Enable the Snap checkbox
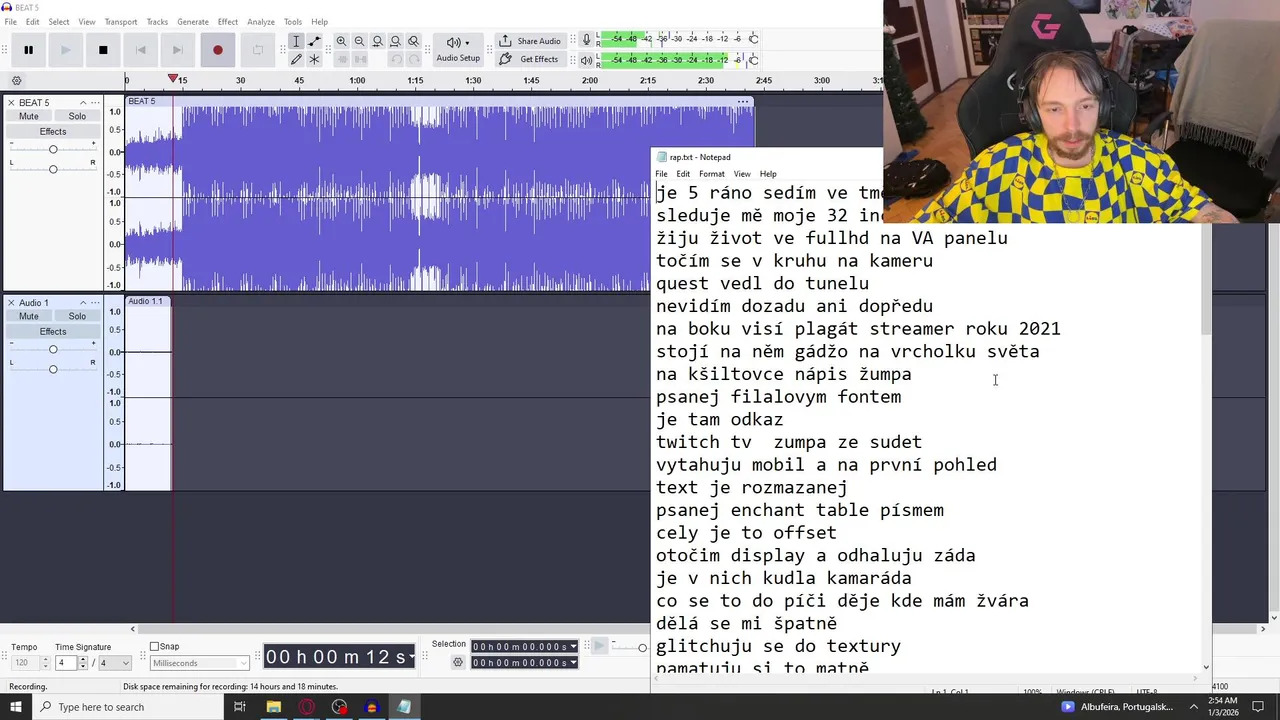 (155, 647)
